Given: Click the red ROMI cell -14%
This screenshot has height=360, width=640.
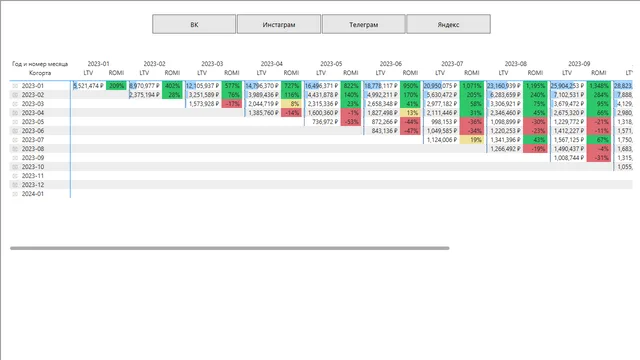Looking at the screenshot, I should [x=291, y=113].
